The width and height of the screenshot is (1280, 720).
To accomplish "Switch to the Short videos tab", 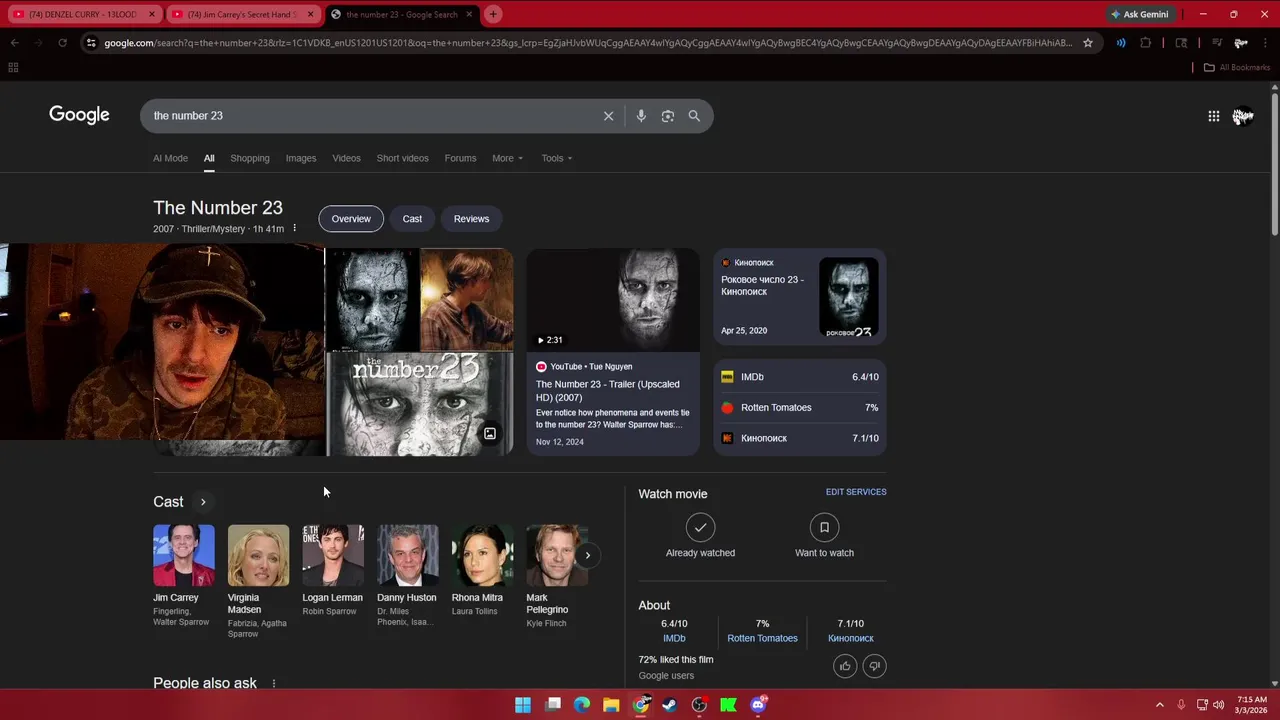I will click(402, 158).
